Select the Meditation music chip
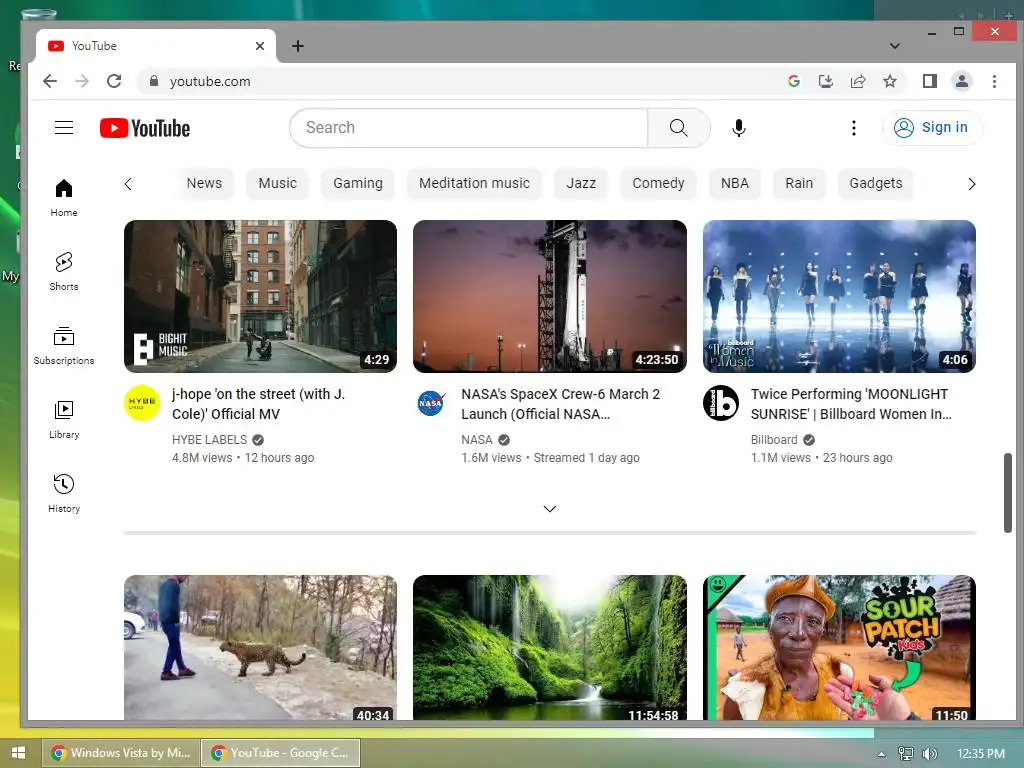This screenshot has height=768, width=1024. [474, 184]
